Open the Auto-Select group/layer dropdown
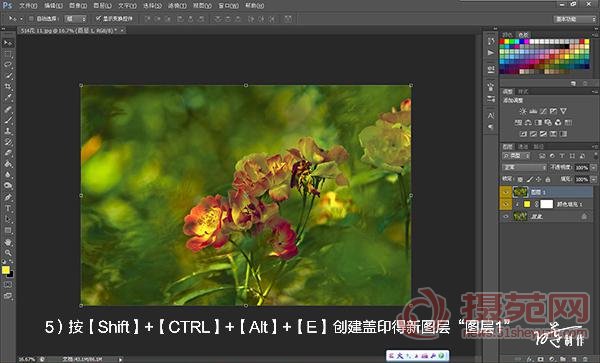Screen dimensions: 600x363 coord(76,18)
